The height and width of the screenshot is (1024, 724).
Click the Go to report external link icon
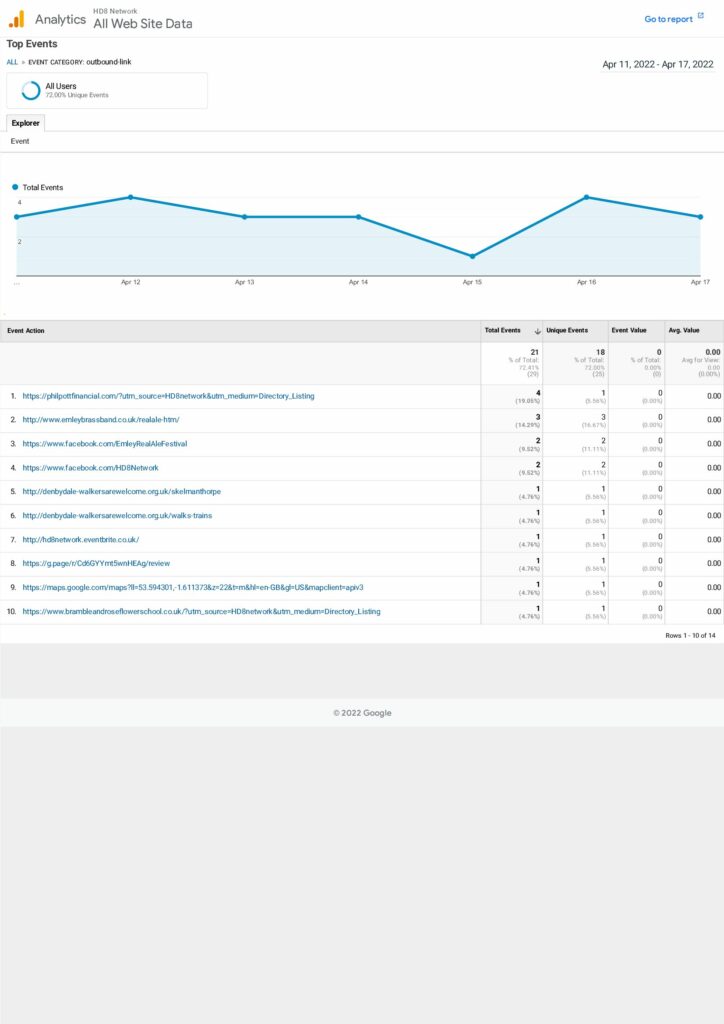[x=700, y=17]
